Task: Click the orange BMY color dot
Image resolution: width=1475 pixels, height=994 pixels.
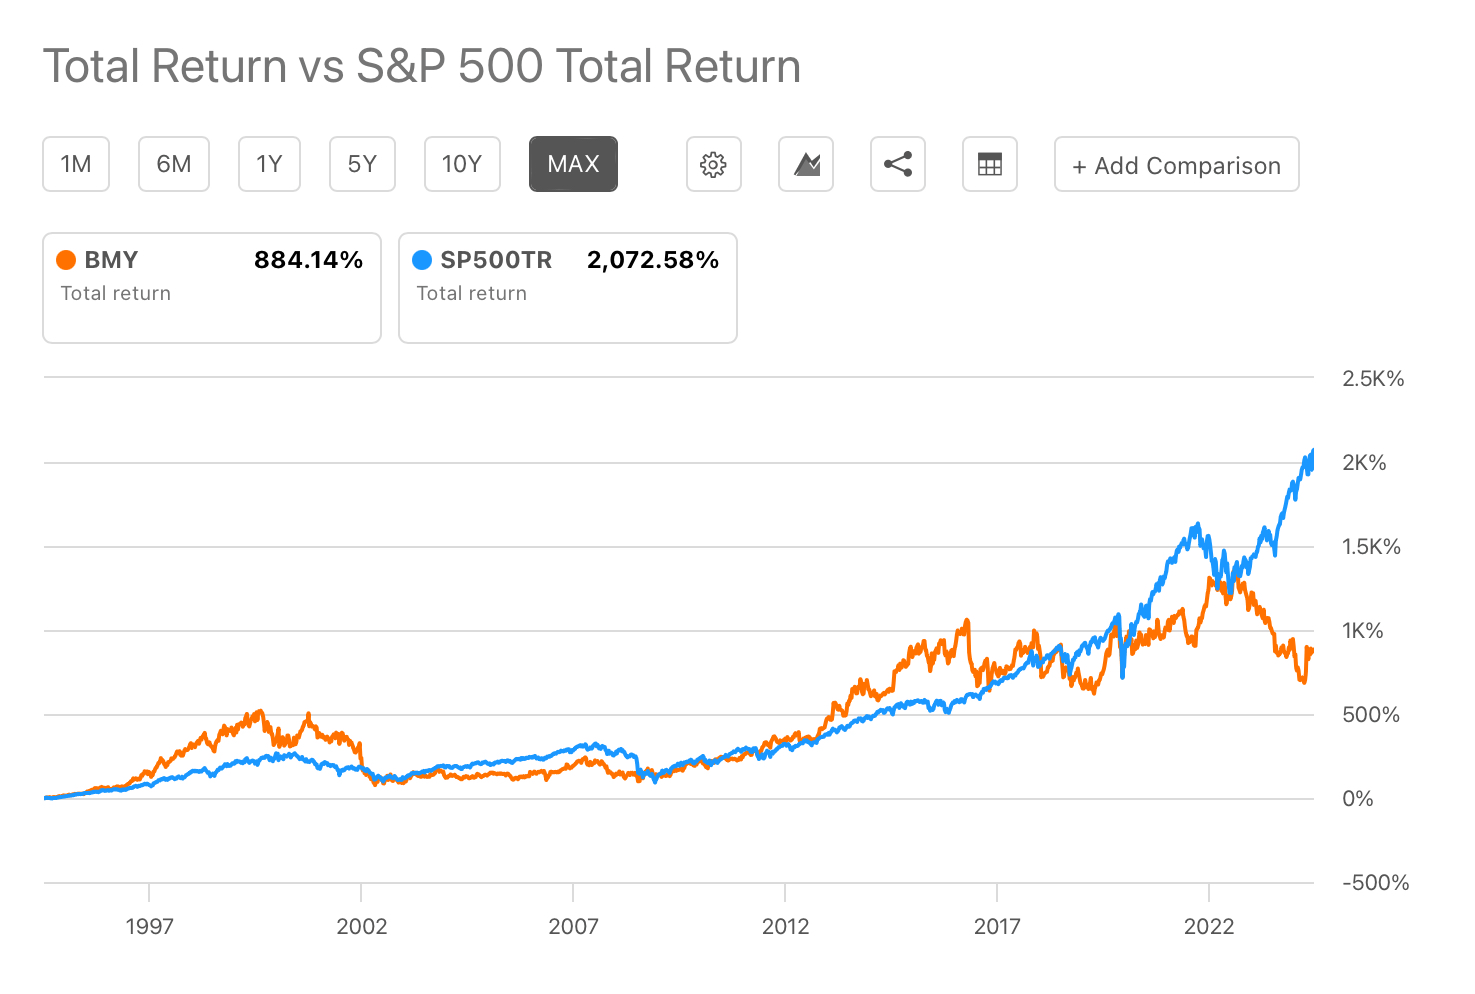Action: click(66, 260)
